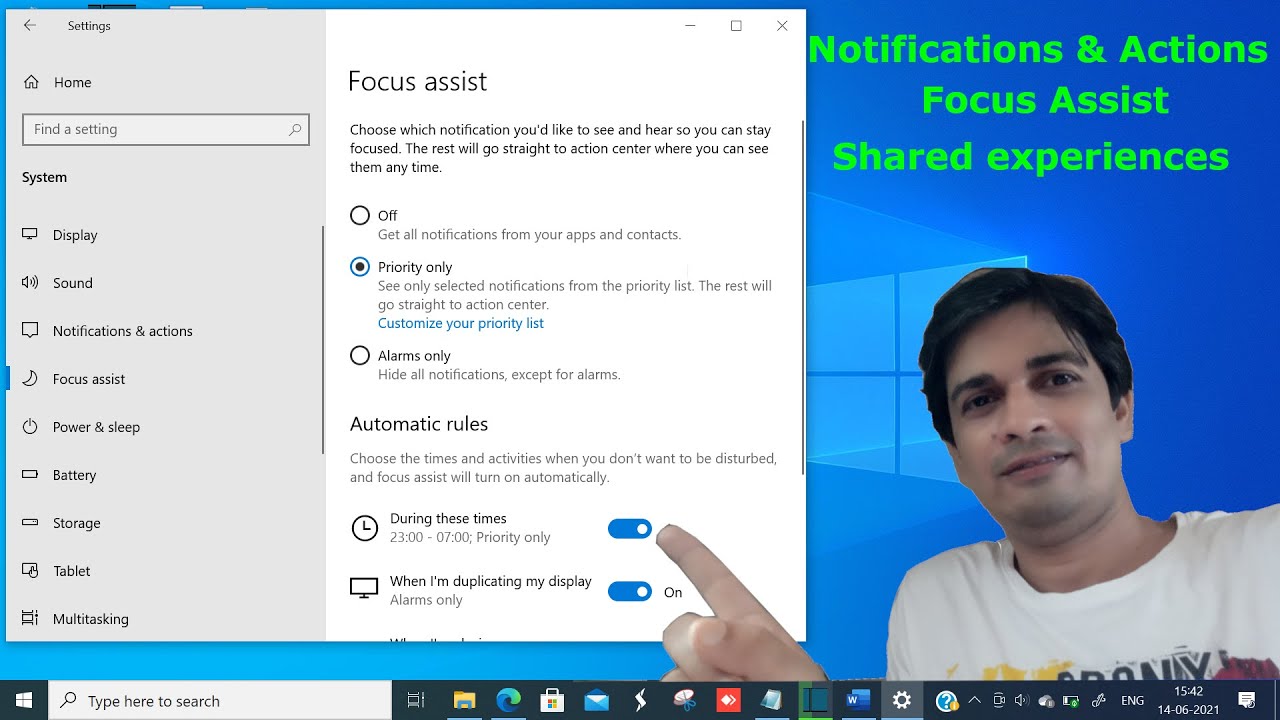Toggle the During these times switch
This screenshot has width=1280, height=720.
pos(630,529)
